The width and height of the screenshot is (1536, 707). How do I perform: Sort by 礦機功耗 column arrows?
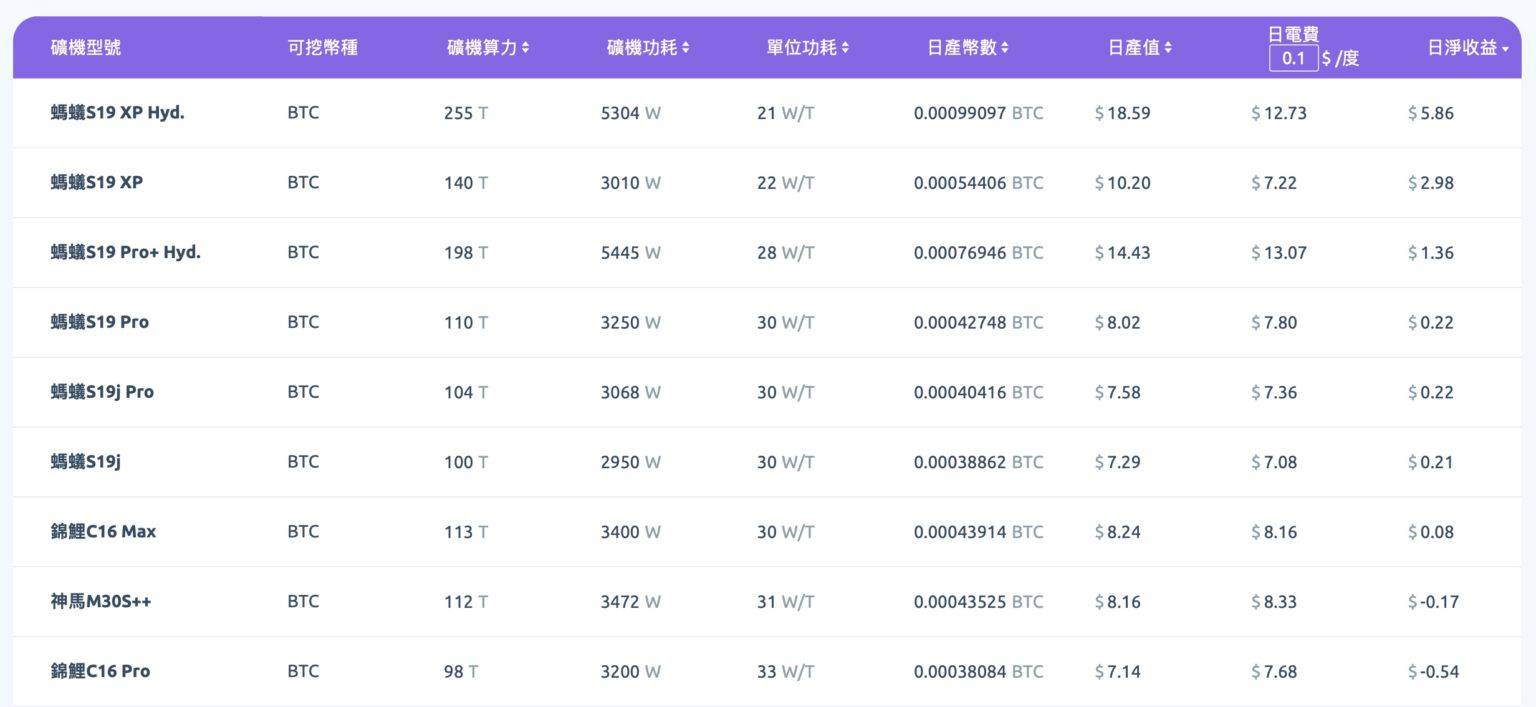(686, 48)
